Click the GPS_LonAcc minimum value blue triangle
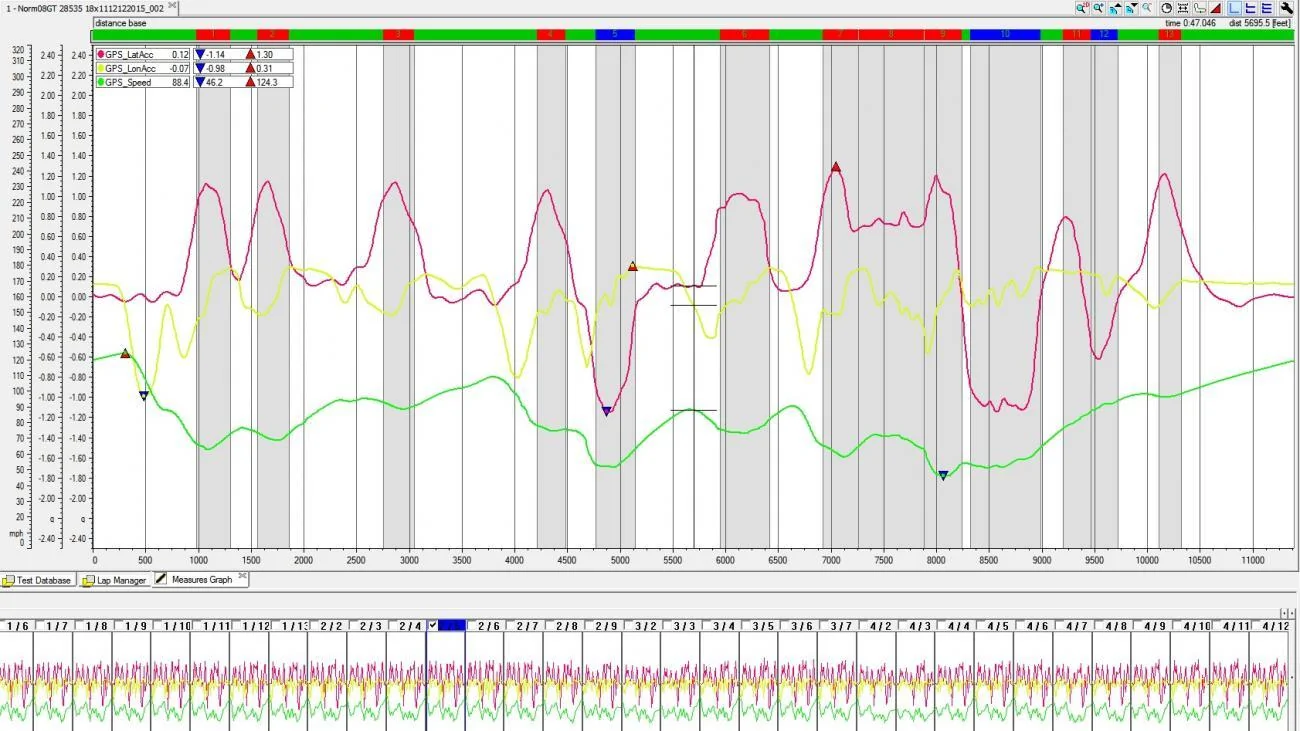Screen dimensions: 1300x731 [200, 68]
